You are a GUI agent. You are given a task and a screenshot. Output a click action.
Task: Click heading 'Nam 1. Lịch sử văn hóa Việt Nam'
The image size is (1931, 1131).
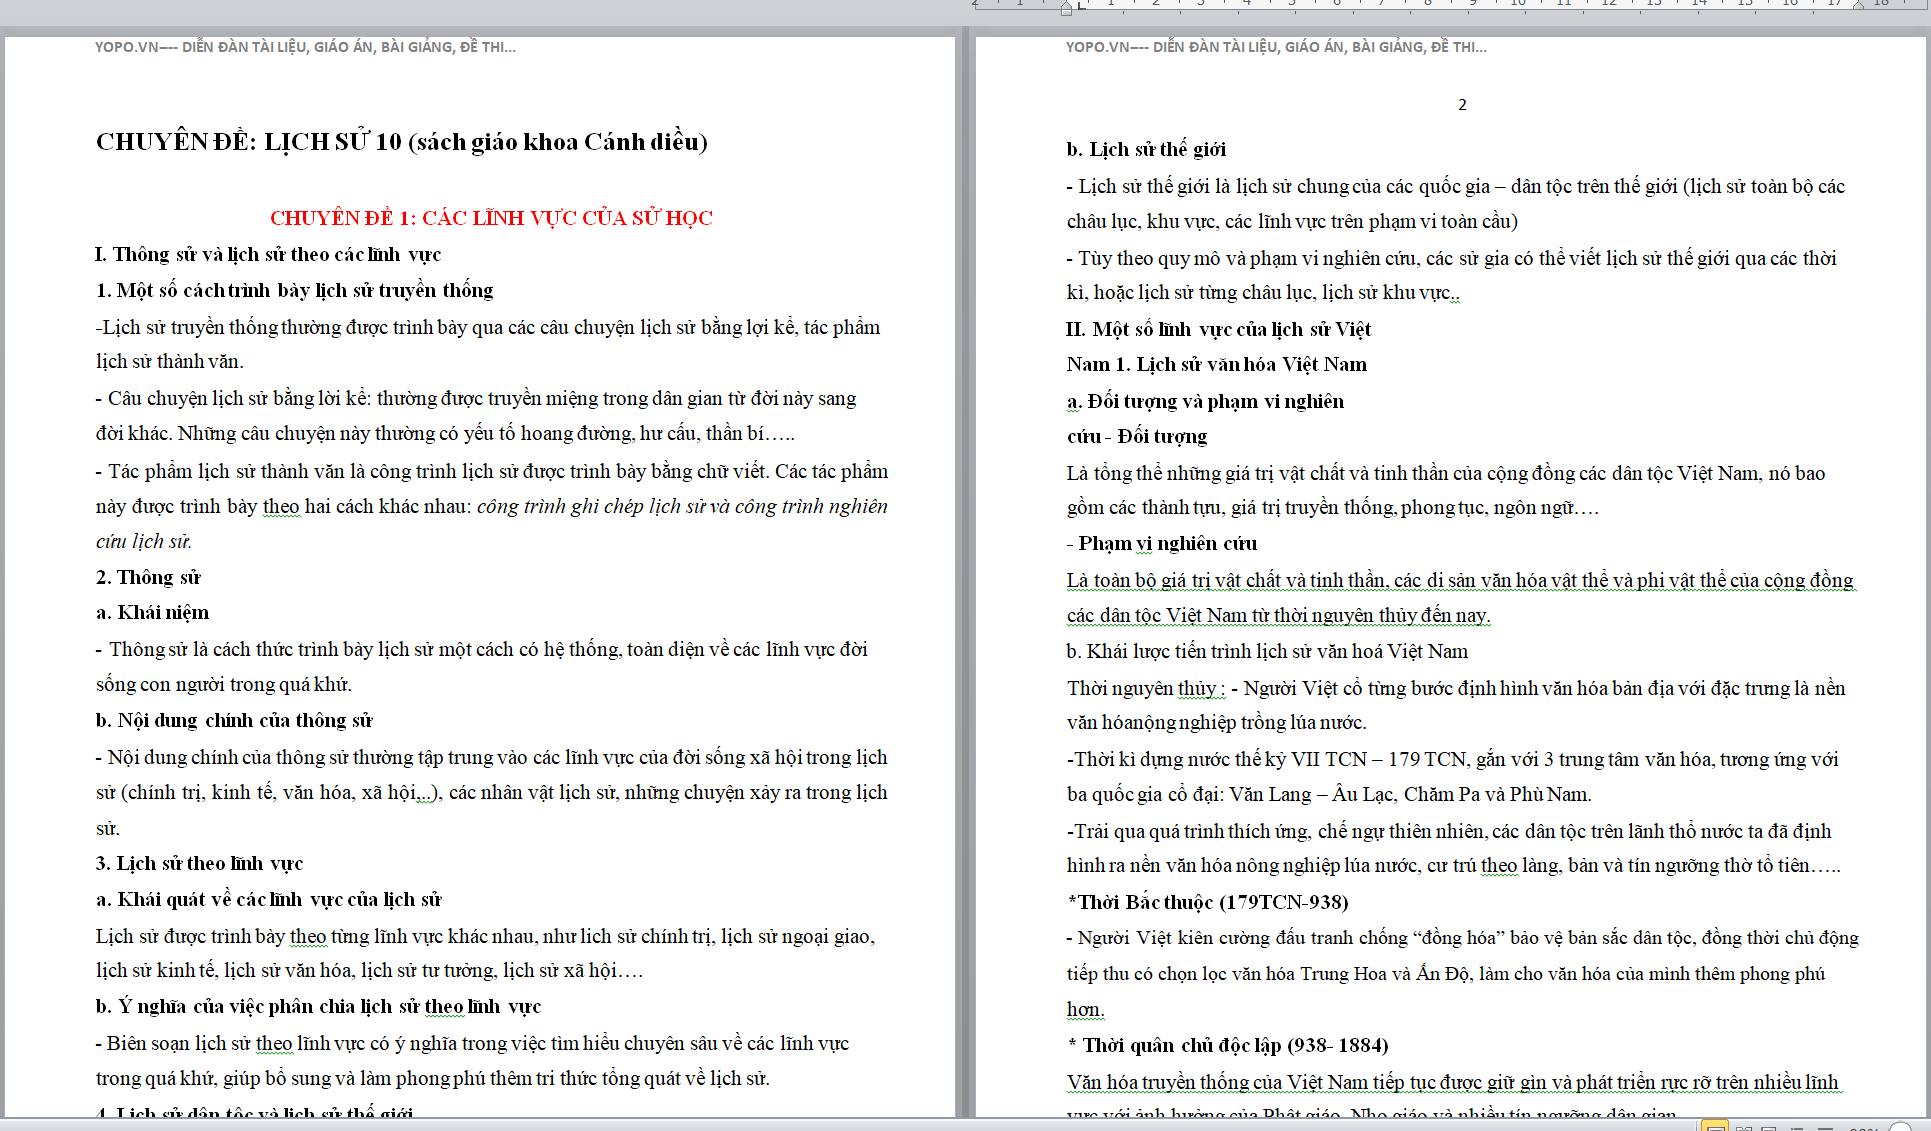1216,365
